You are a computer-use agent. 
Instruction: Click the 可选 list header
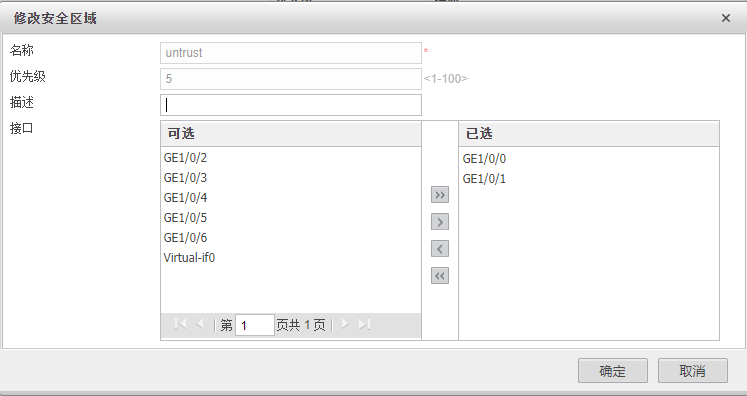click(291, 133)
